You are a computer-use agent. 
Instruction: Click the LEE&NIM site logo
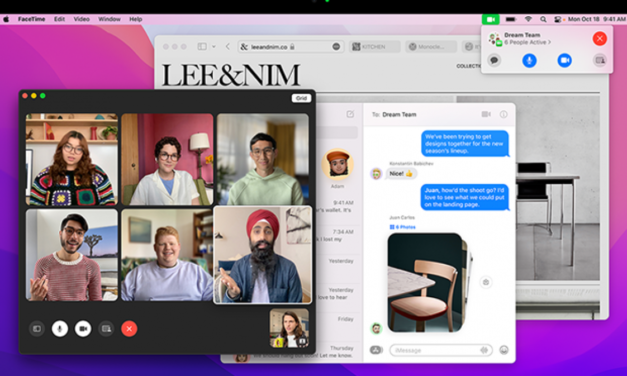coord(231,75)
